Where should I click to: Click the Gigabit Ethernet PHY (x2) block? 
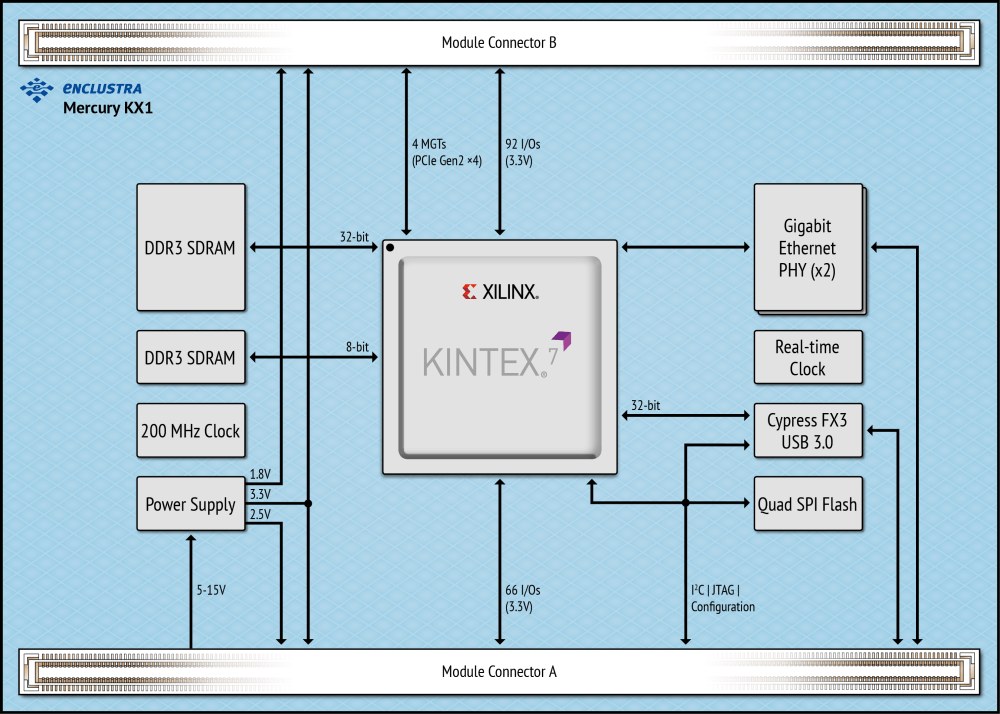(809, 248)
